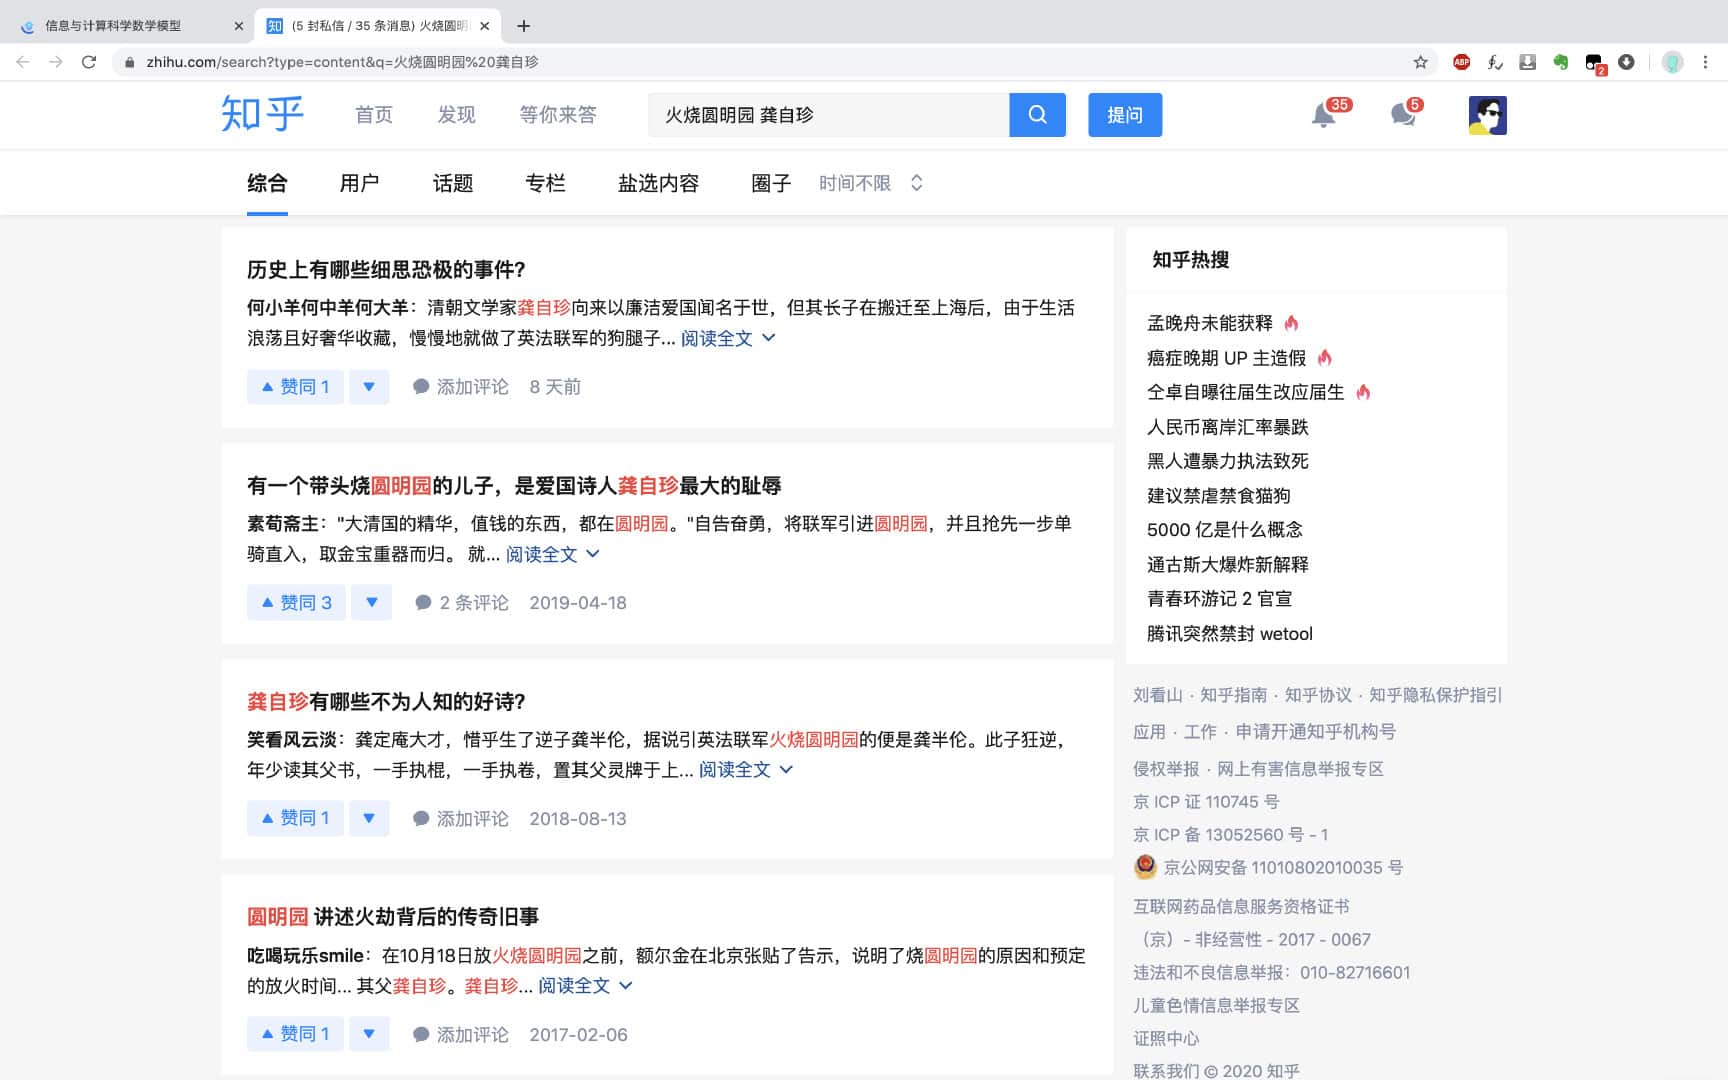This screenshot has width=1728, height=1080.
Task: Open article 有一个带头烧圆明园的儿子 title
Action: pos(514,486)
